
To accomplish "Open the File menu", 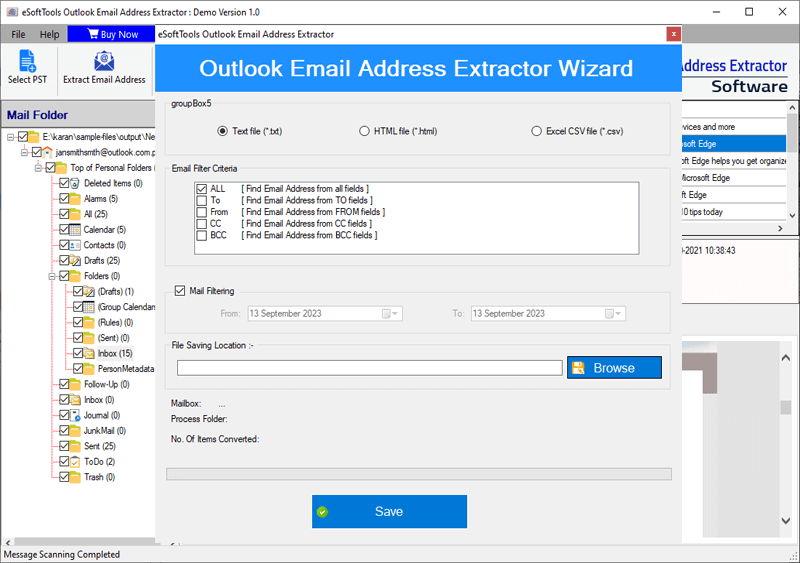I will pyautogui.click(x=18, y=34).
